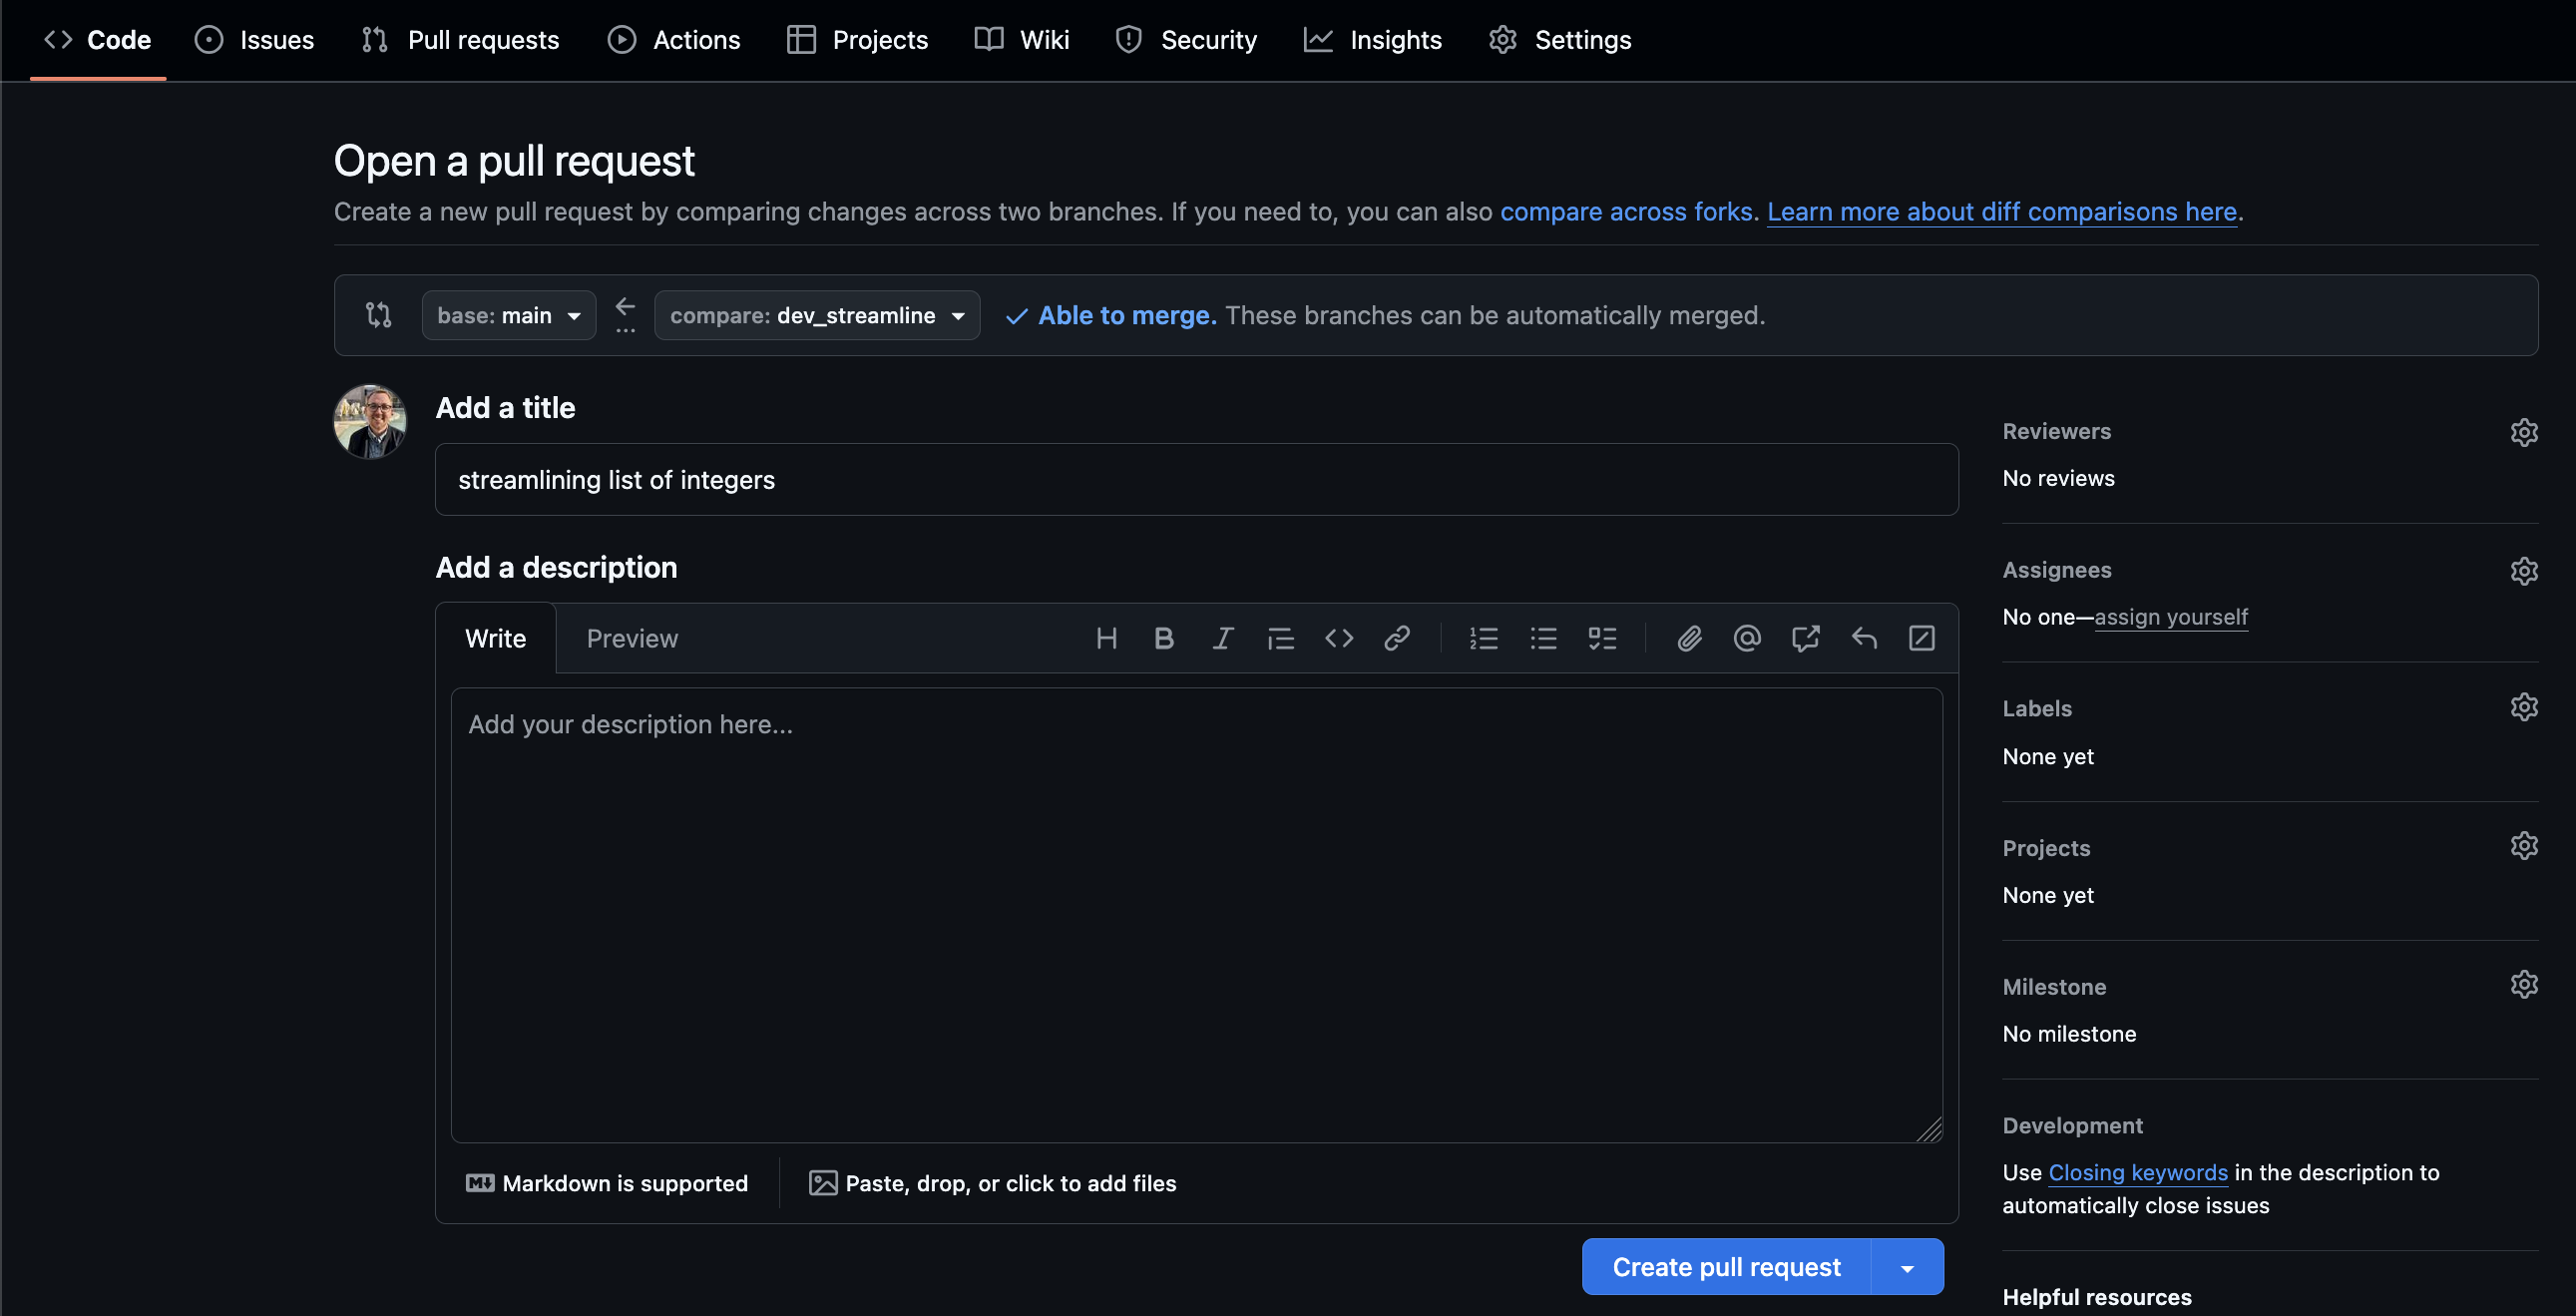2576x1316 pixels.
Task: Open the Reviewers settings gear
Action: tap(2525, 432)
